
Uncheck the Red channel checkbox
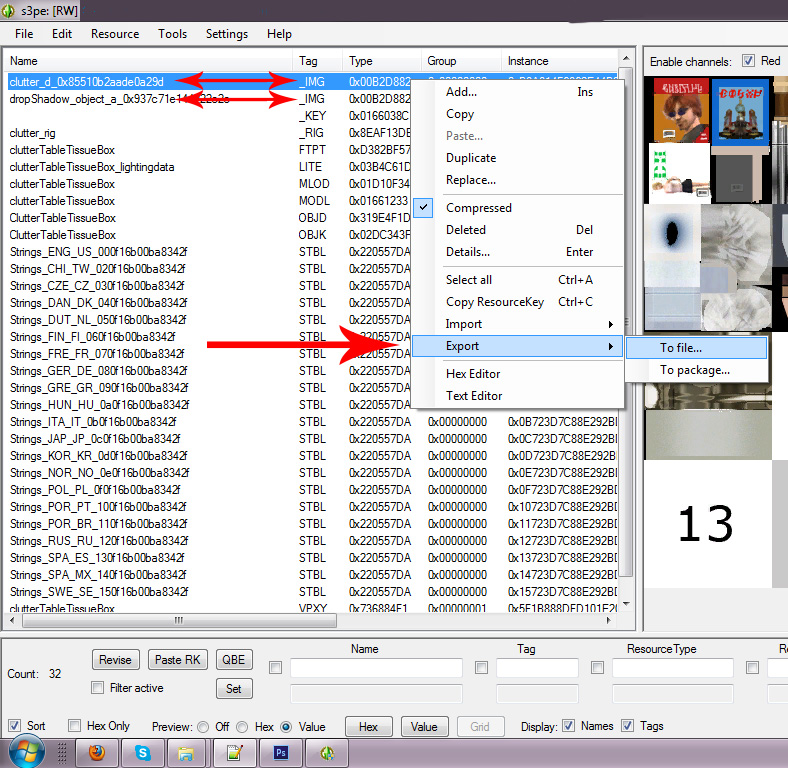point(748,61)
